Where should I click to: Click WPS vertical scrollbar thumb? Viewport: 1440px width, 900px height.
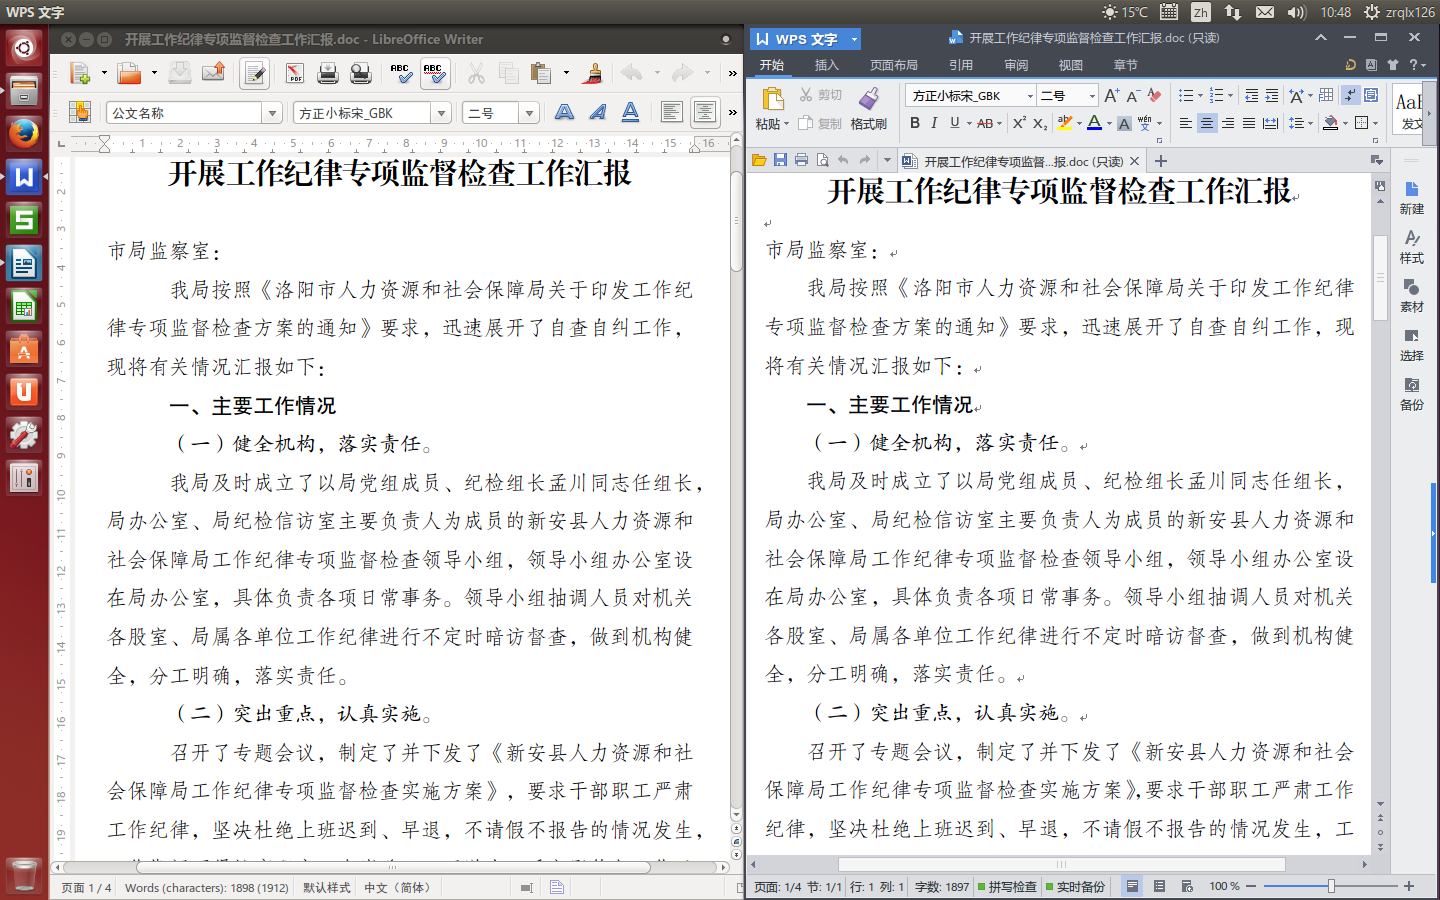[1380, 277]
